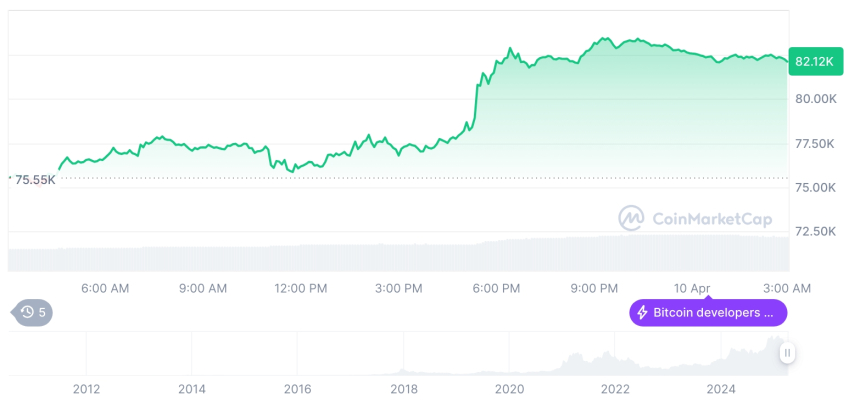Click the CoinMarketCap logo watermark icon
This screenshot has width=860, height=401.
pos(631,217)
